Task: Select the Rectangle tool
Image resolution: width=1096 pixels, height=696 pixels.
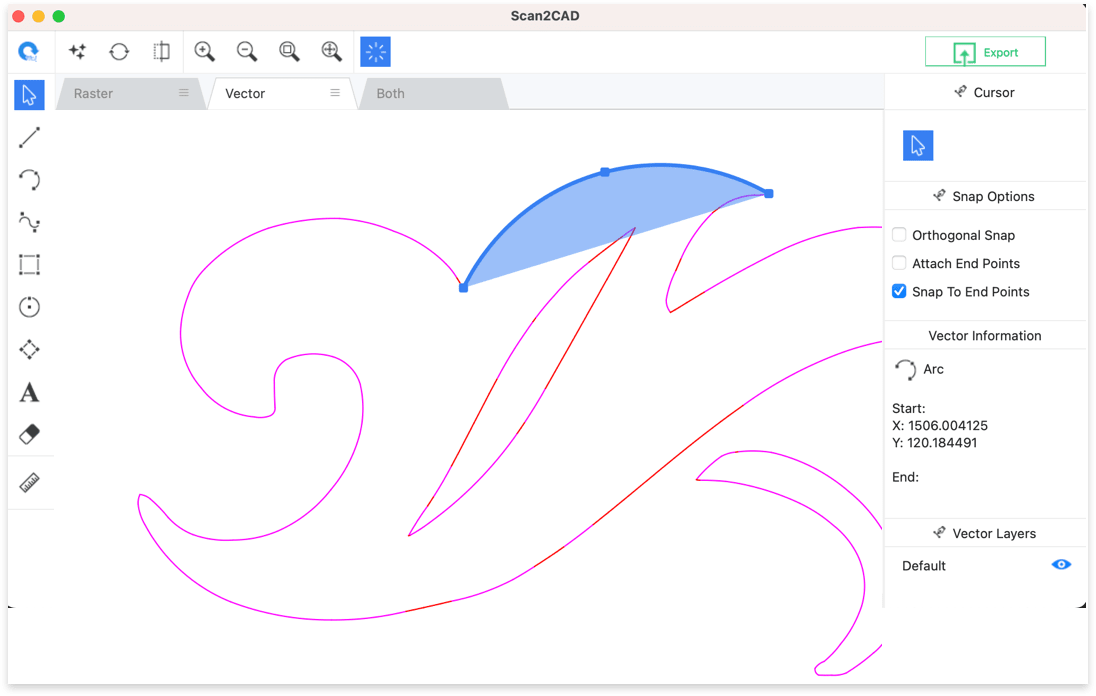Action: coord(29,265)
